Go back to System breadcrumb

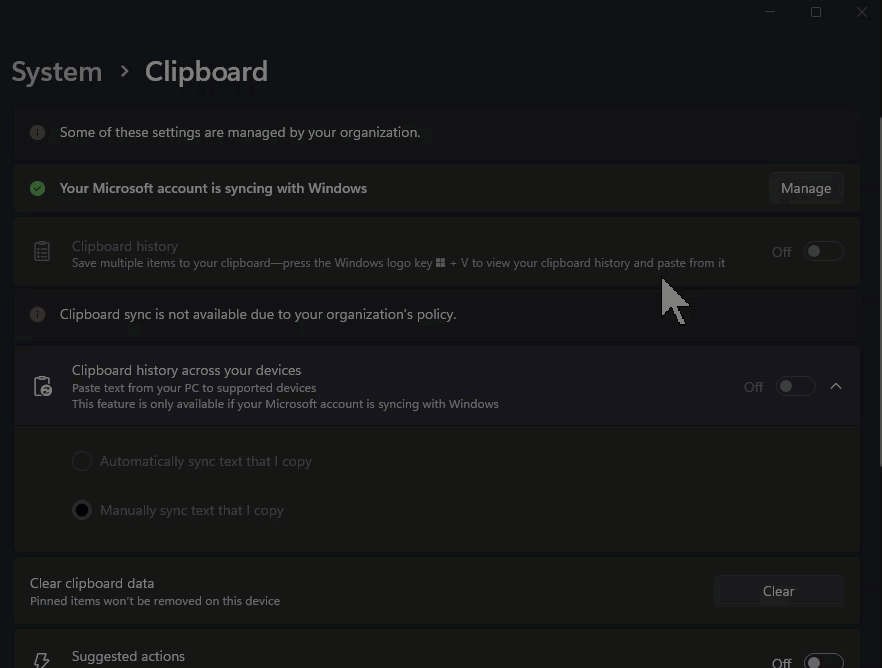pos(57,72)
